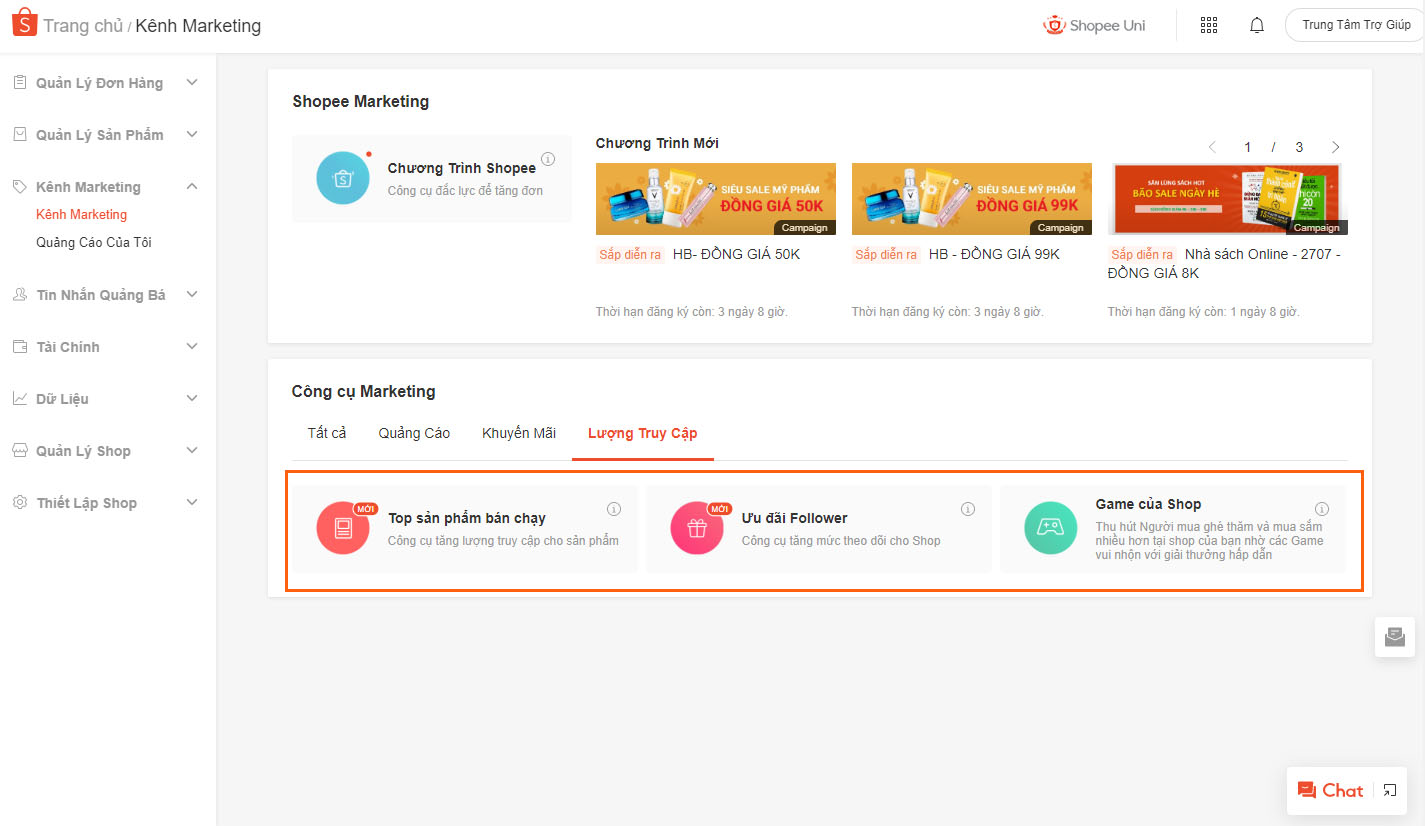Open the Nhà sách Online campaign banner
The image size is (1425, 826).
pyautogui.click(x=1228, y=199)
